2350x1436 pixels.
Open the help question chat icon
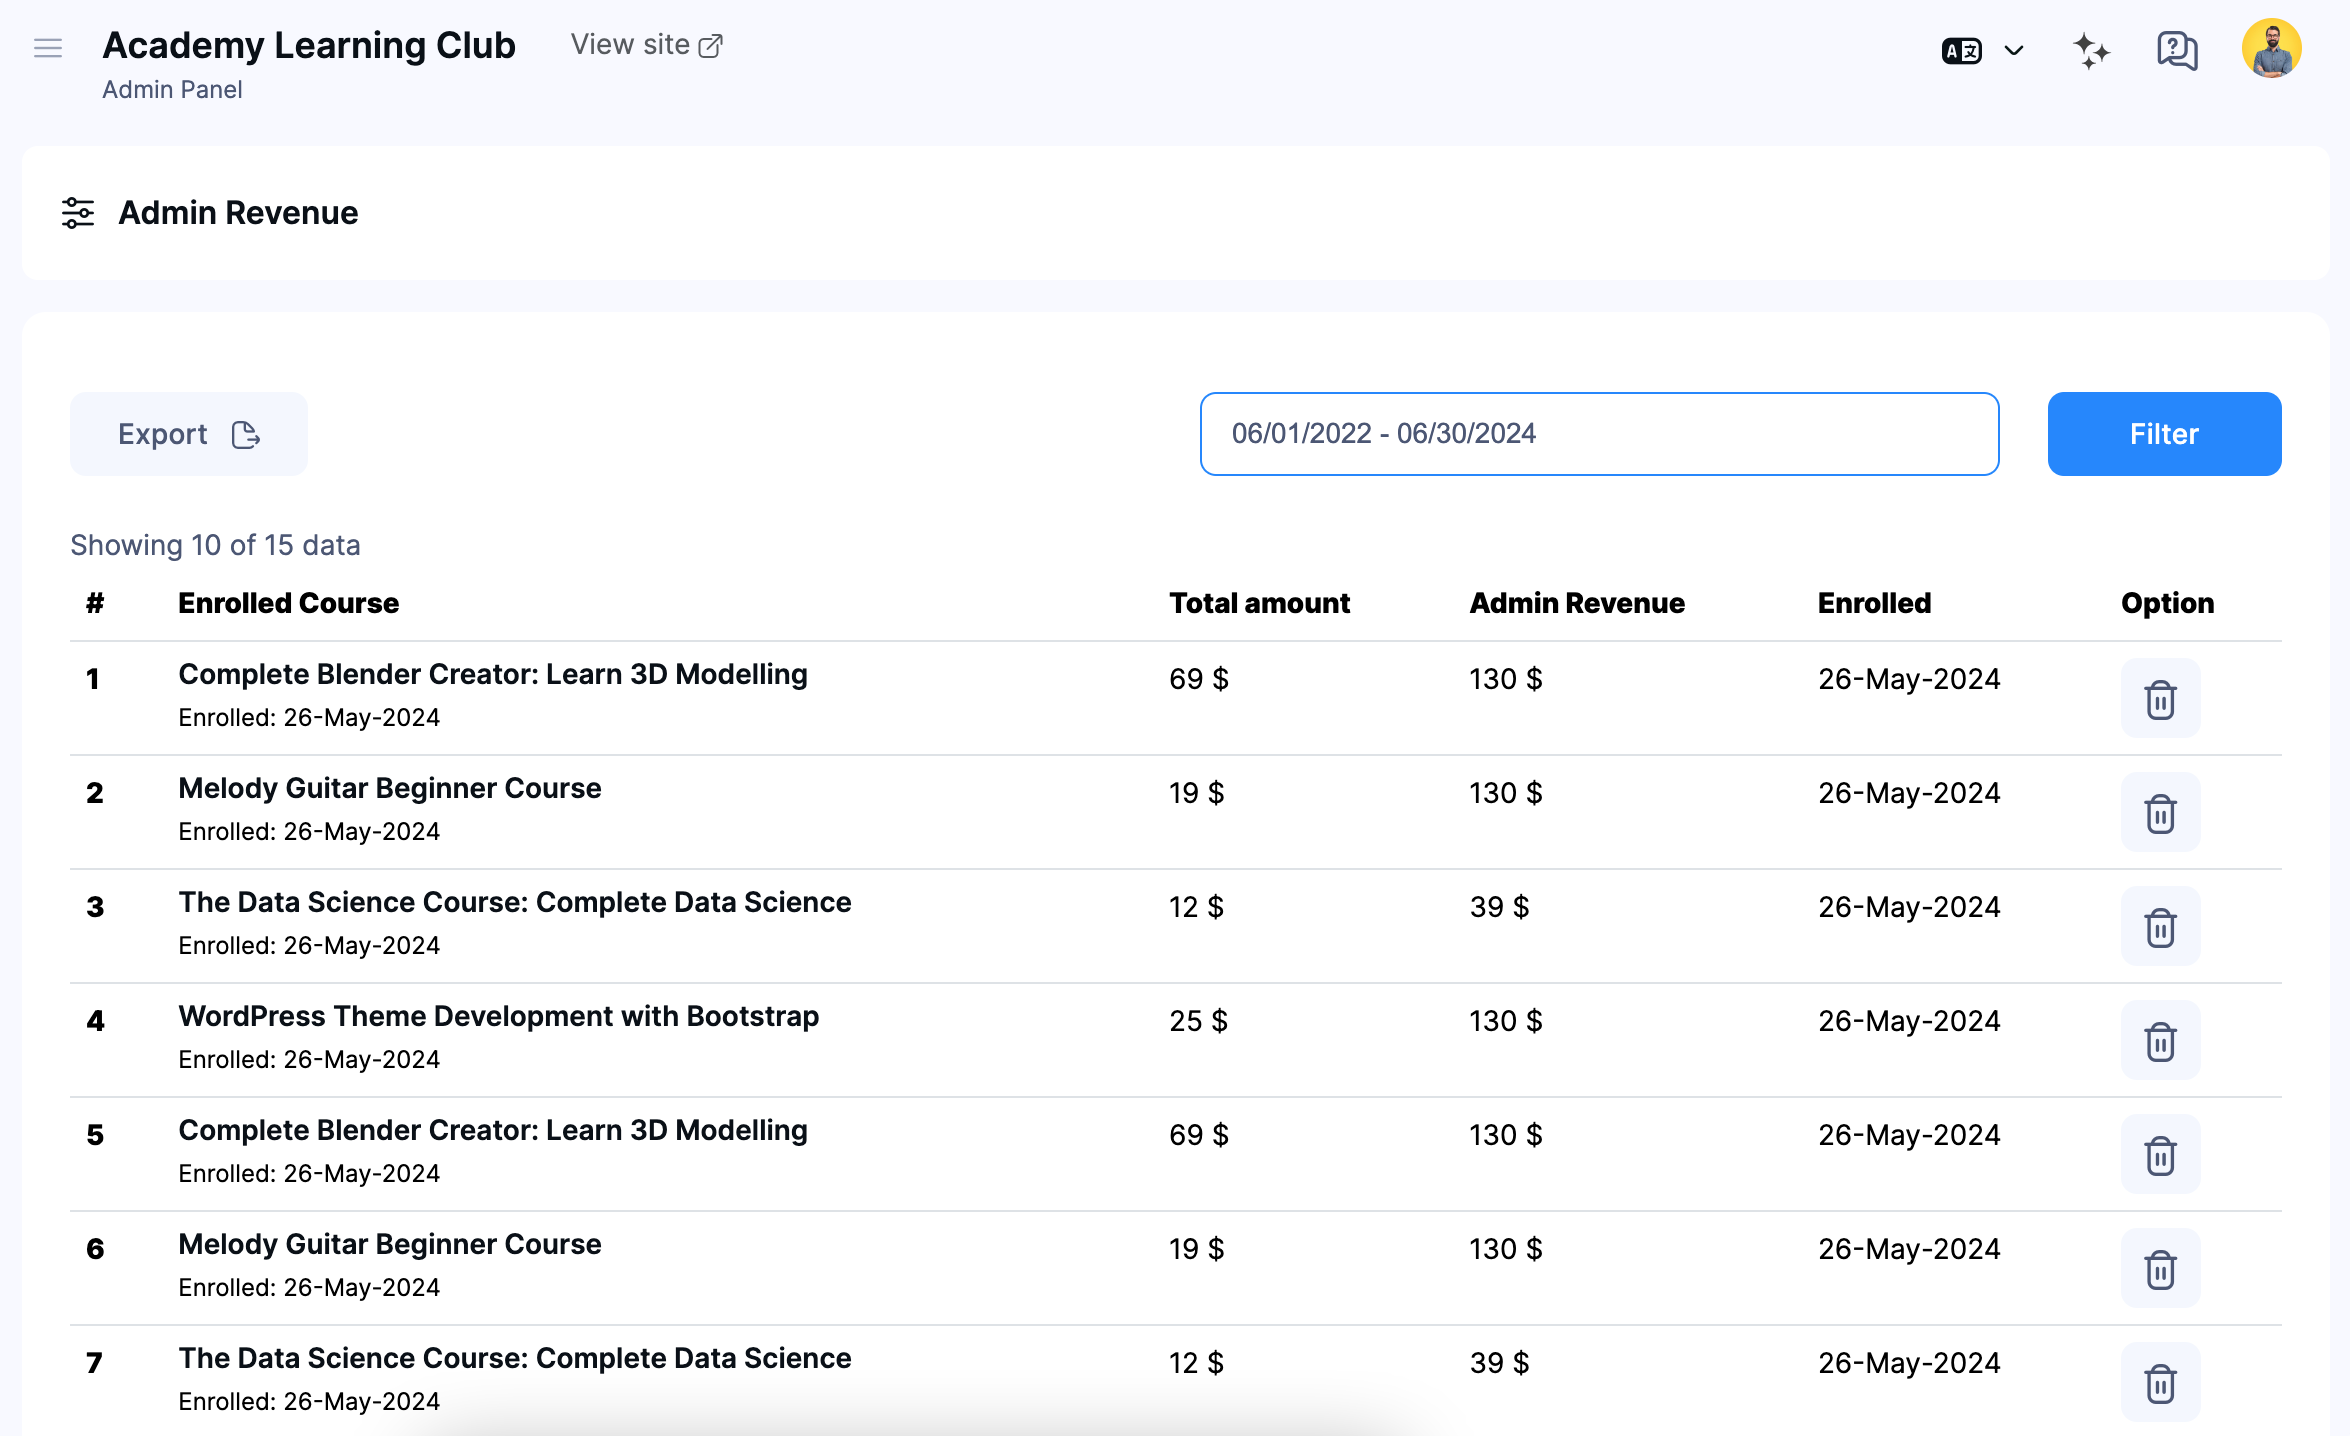2176,50
